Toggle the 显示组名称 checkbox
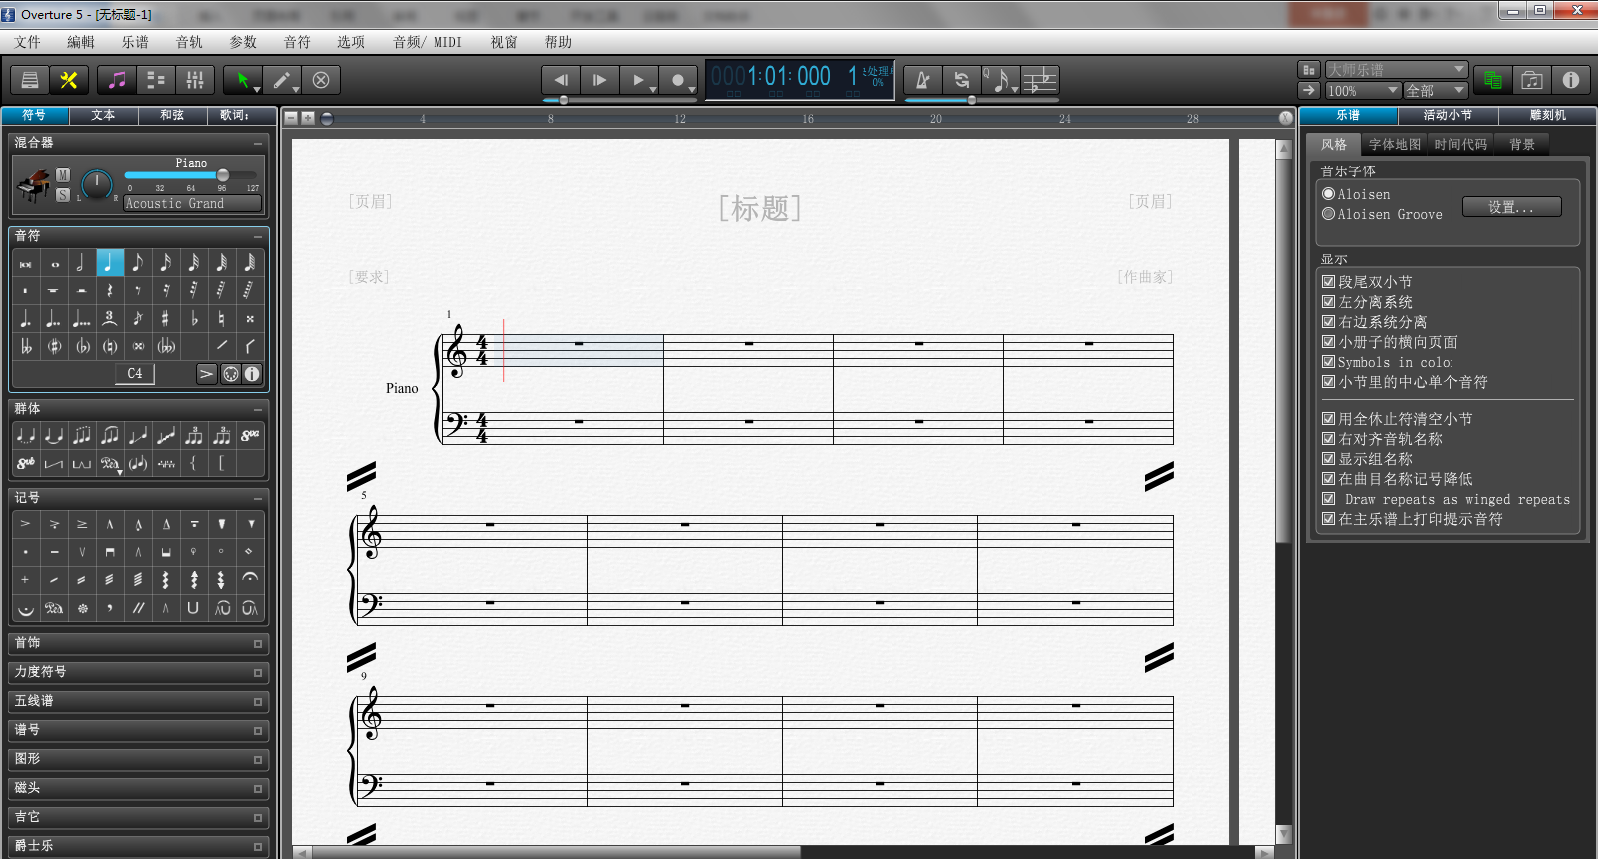Viewport: 1598px width, 859px height. tap(1329, 459)
